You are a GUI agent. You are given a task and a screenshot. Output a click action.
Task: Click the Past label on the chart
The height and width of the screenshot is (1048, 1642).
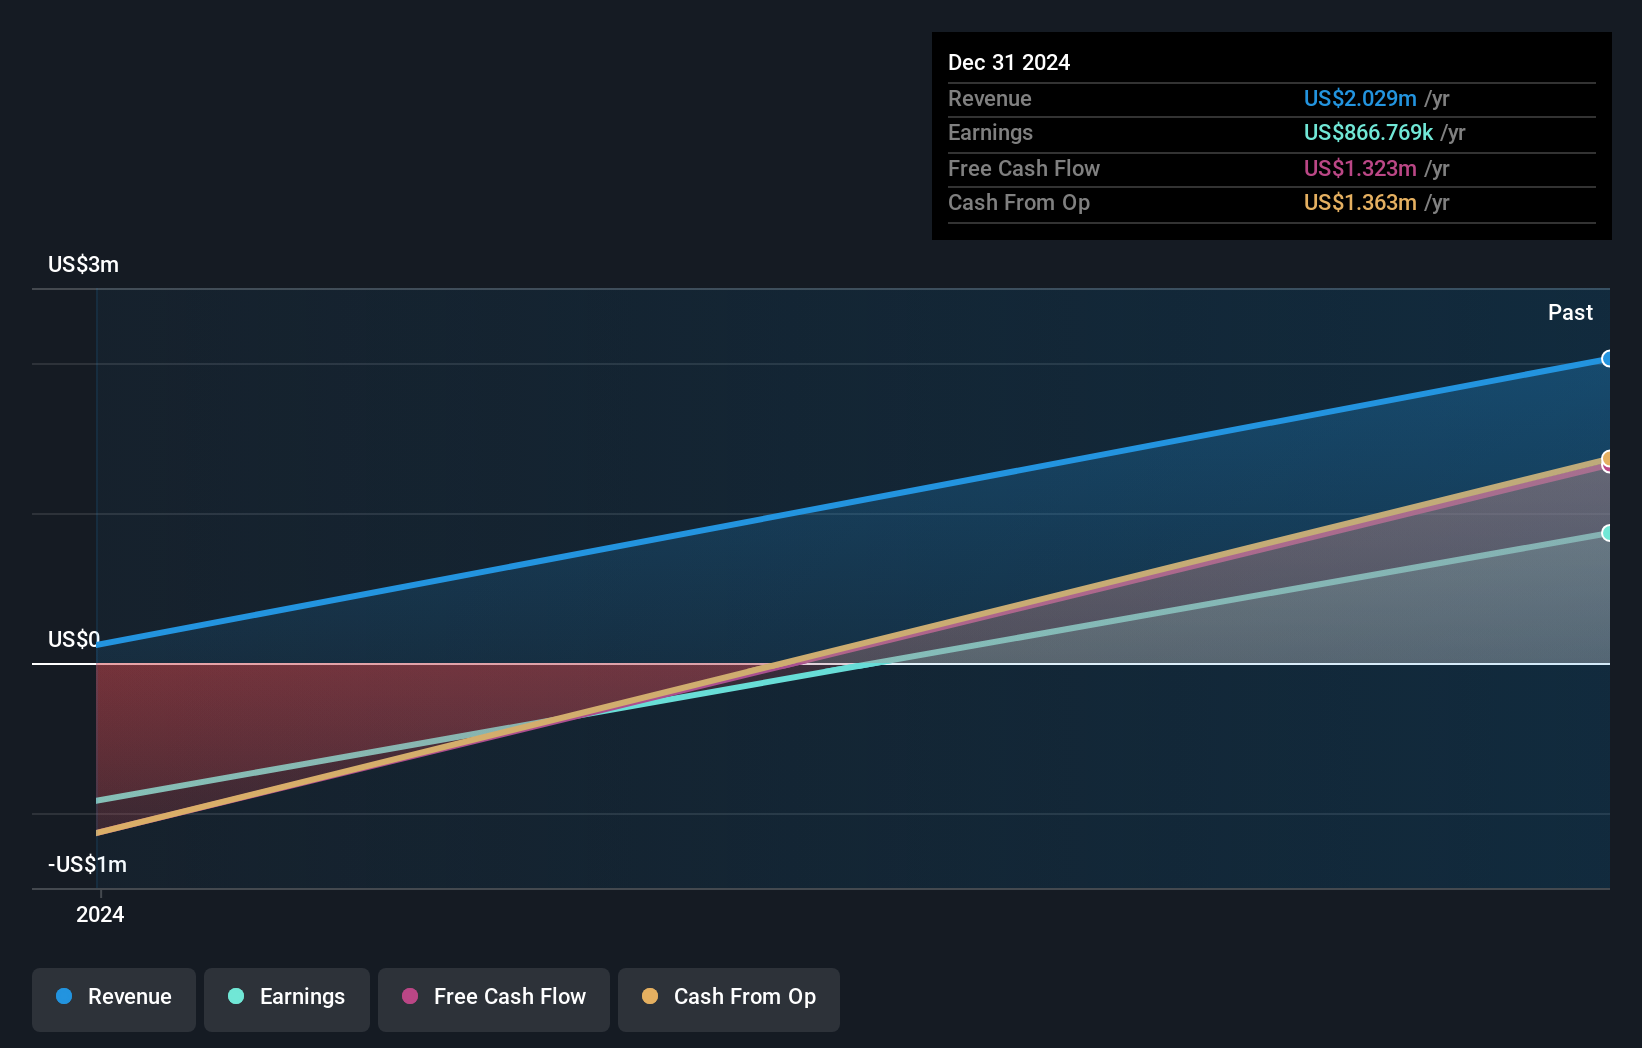(x=1569, y=312)
